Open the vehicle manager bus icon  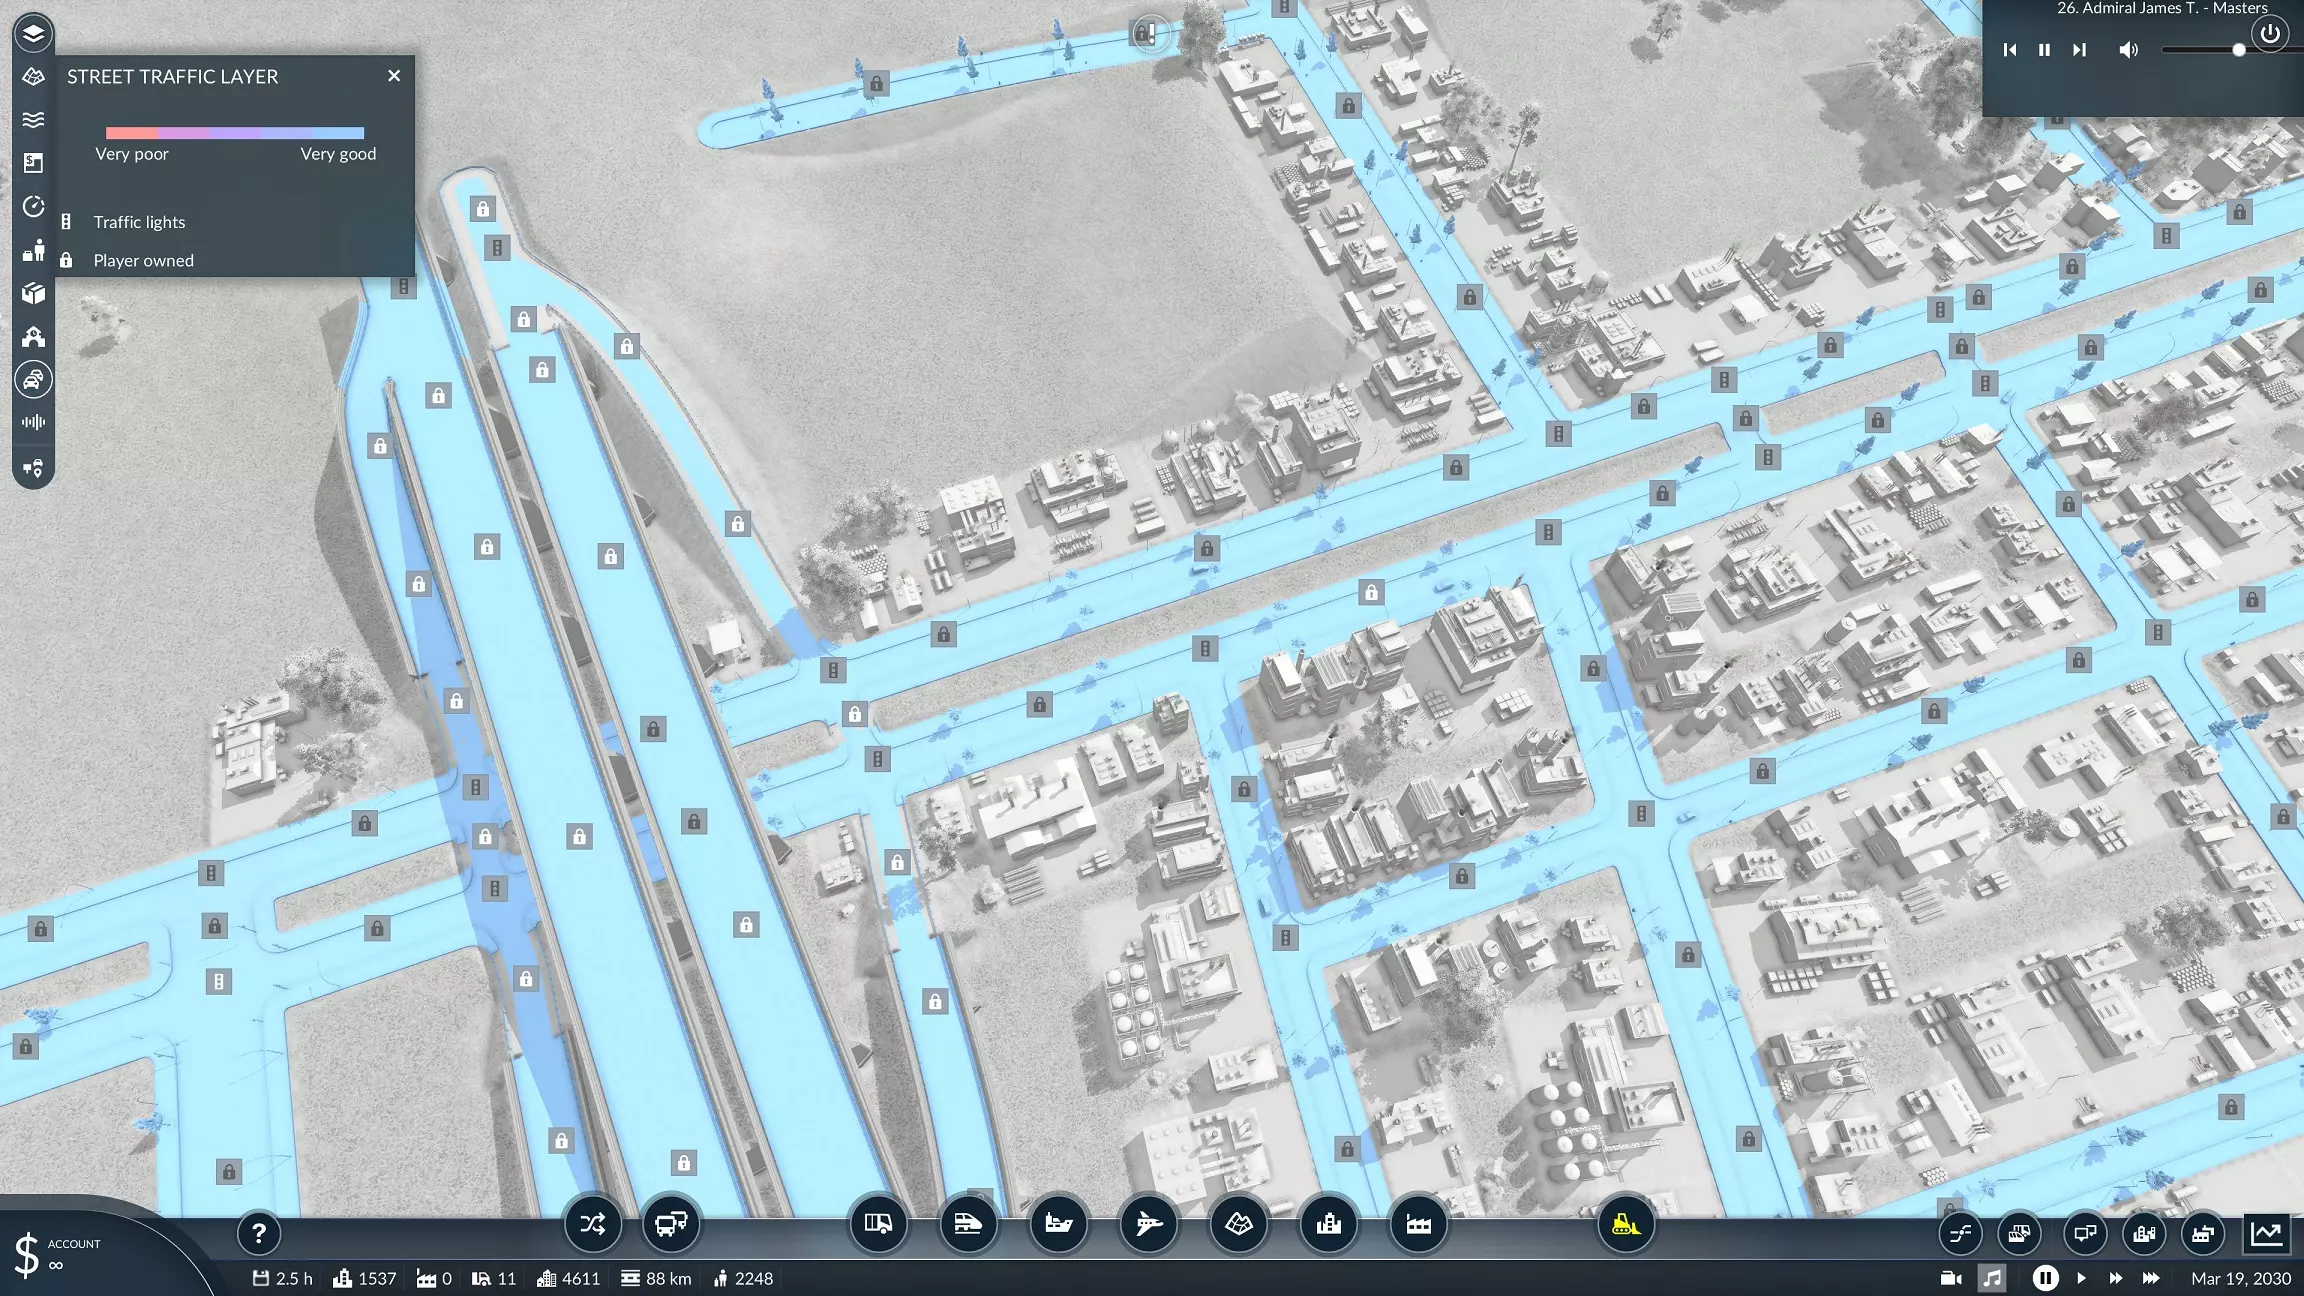[670, 1224]
